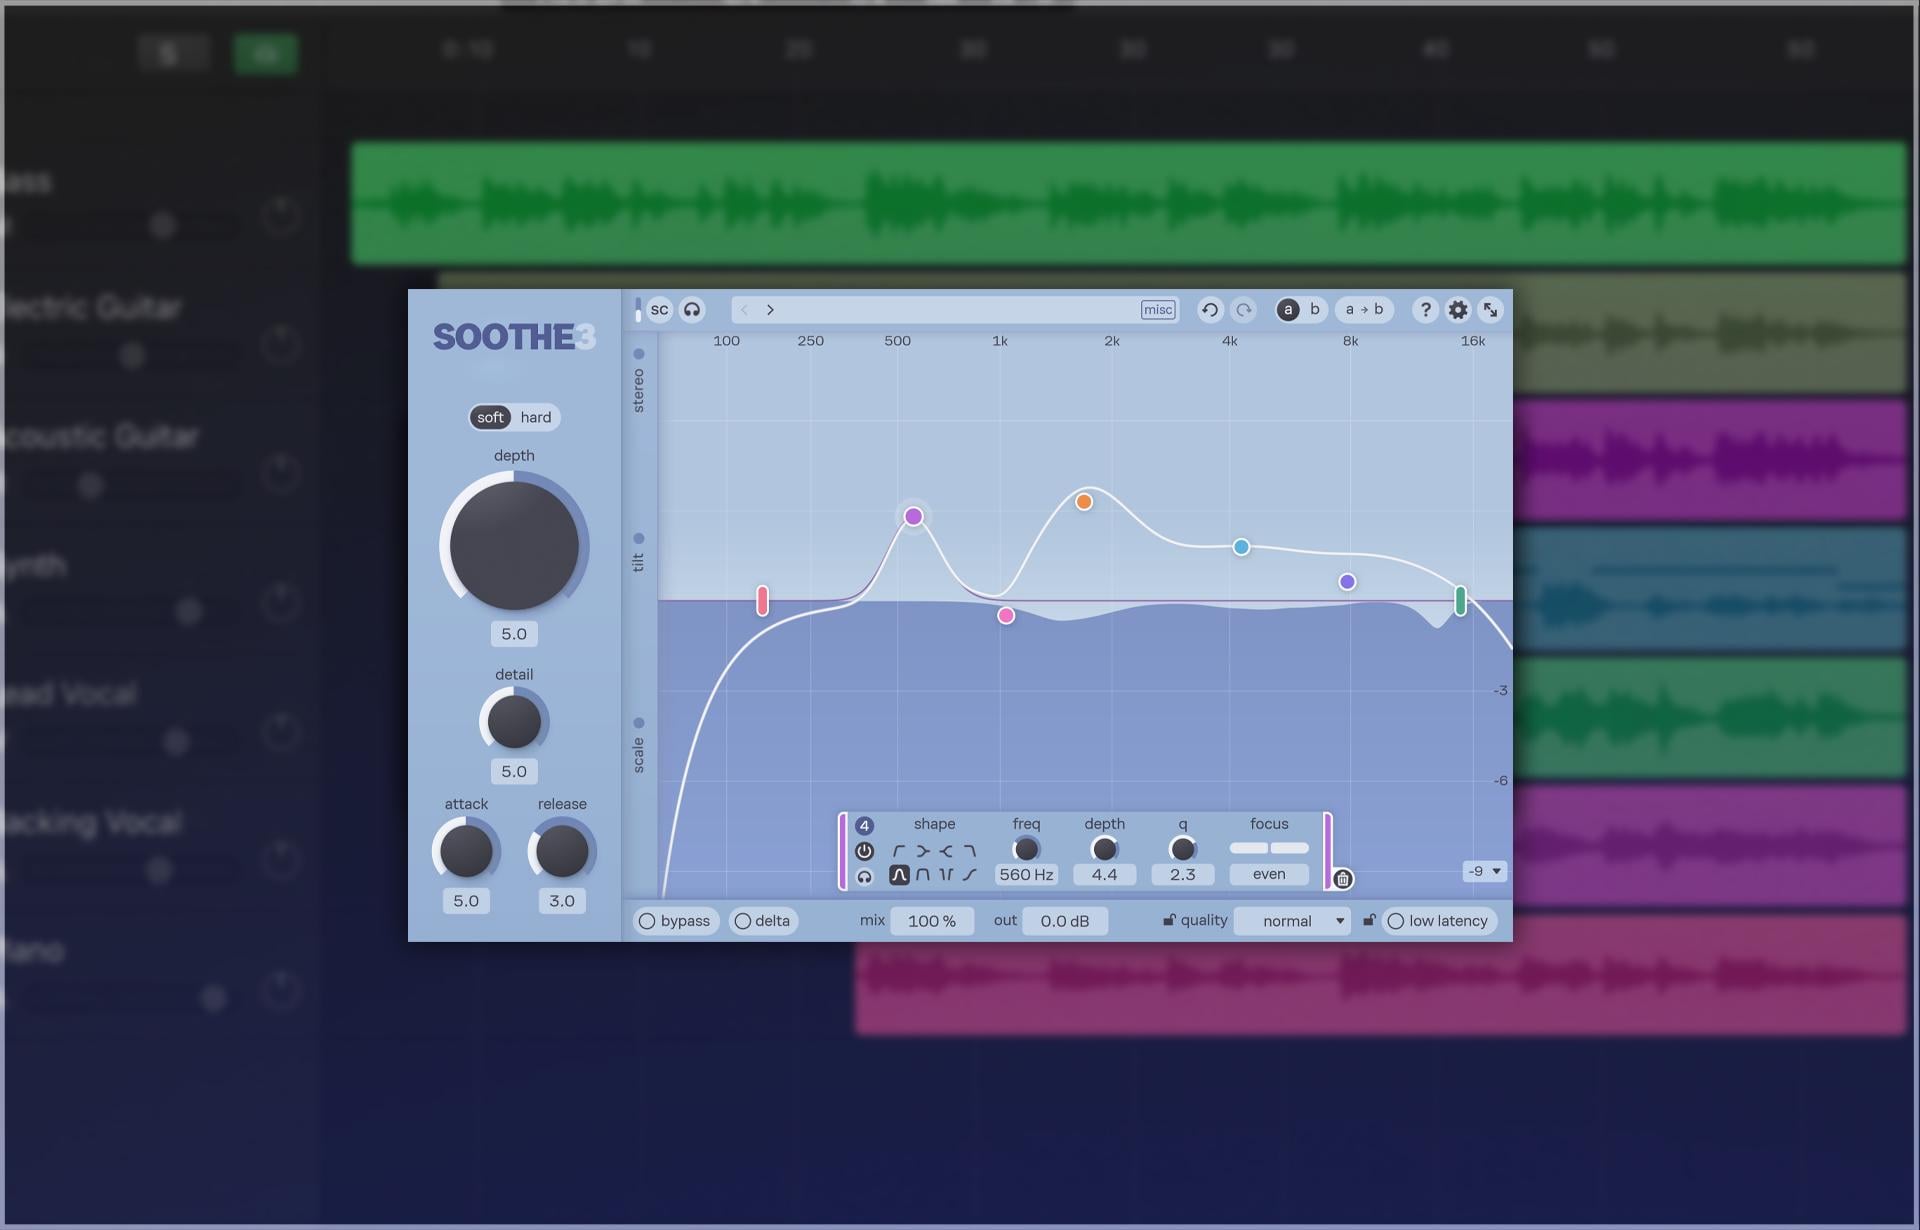The height and width of the screenshot is (1230, 1920).
Task: Toggle band 4 power button
Action: (x=864, y=851)
